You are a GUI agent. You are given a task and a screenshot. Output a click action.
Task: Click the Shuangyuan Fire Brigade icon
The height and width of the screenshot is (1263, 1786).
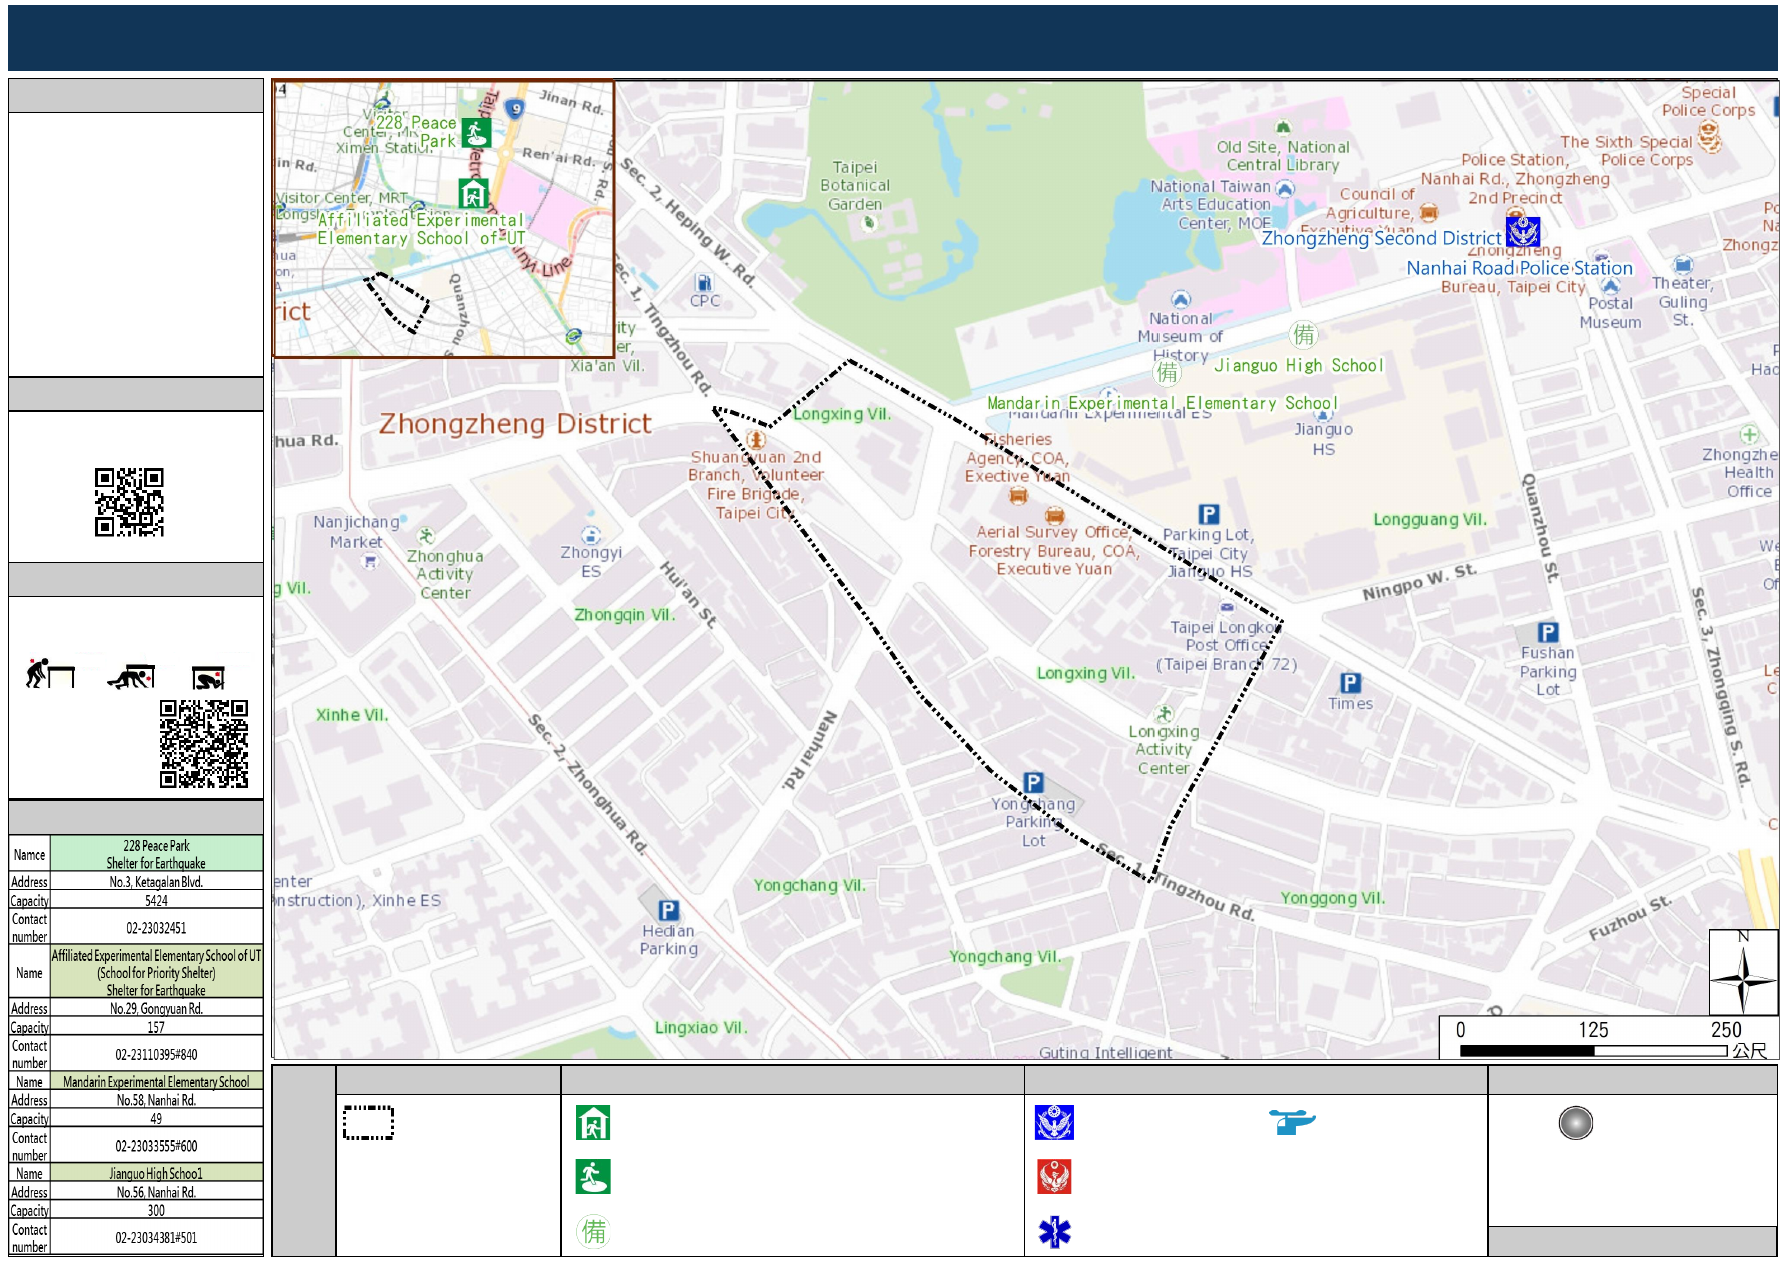click(x=757, y=439)
